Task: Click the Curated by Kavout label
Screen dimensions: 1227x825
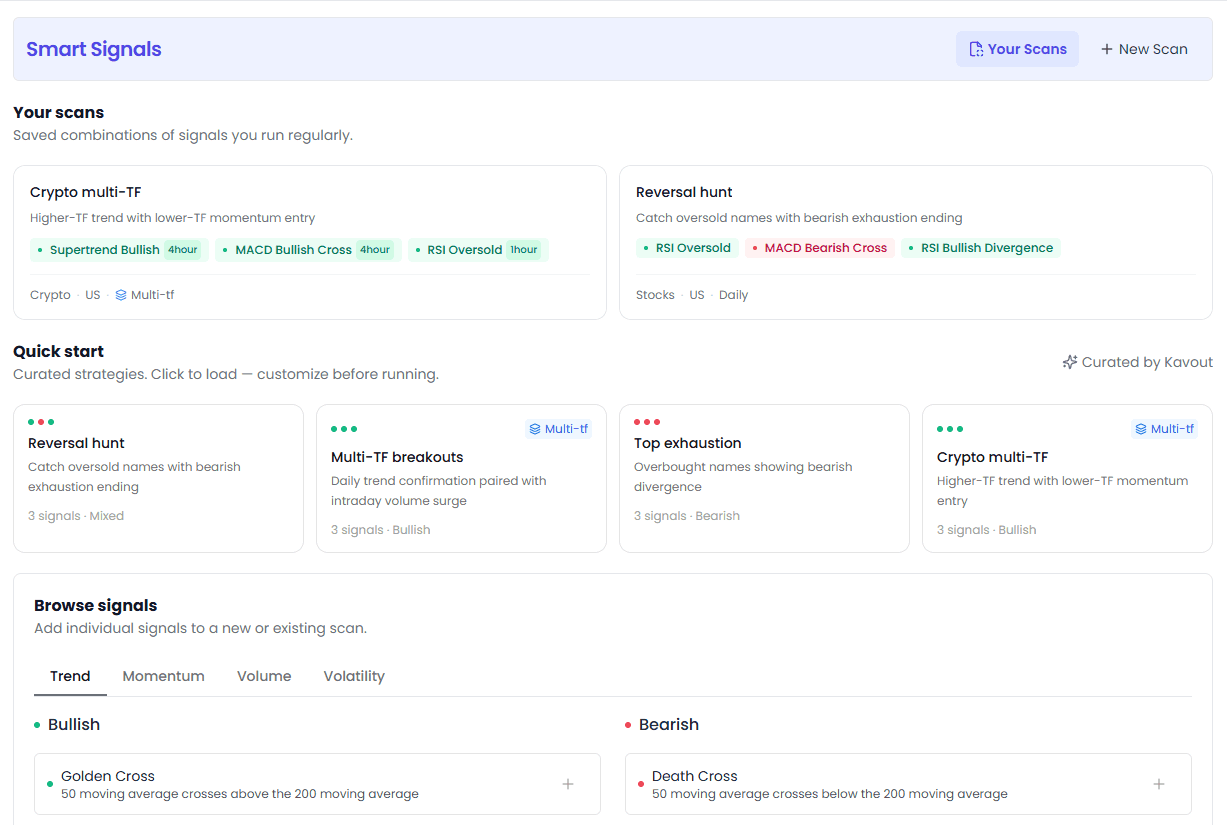Action: (x=1147, y=362)
